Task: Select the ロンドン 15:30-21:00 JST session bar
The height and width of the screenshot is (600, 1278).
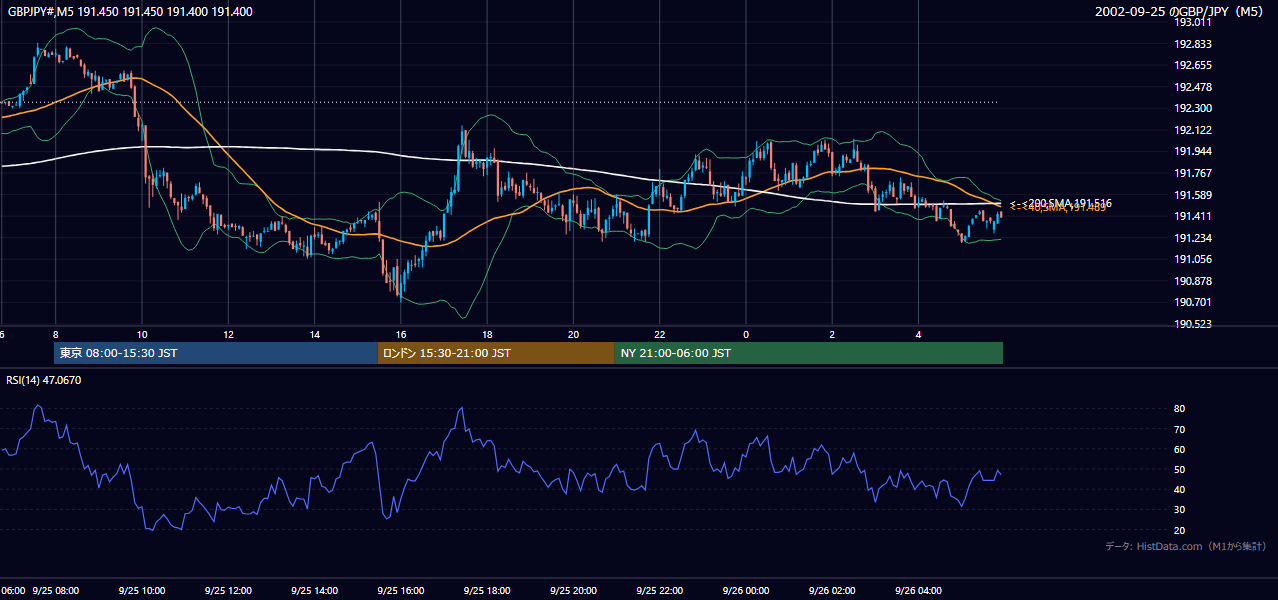Action: tap(496, 353)
